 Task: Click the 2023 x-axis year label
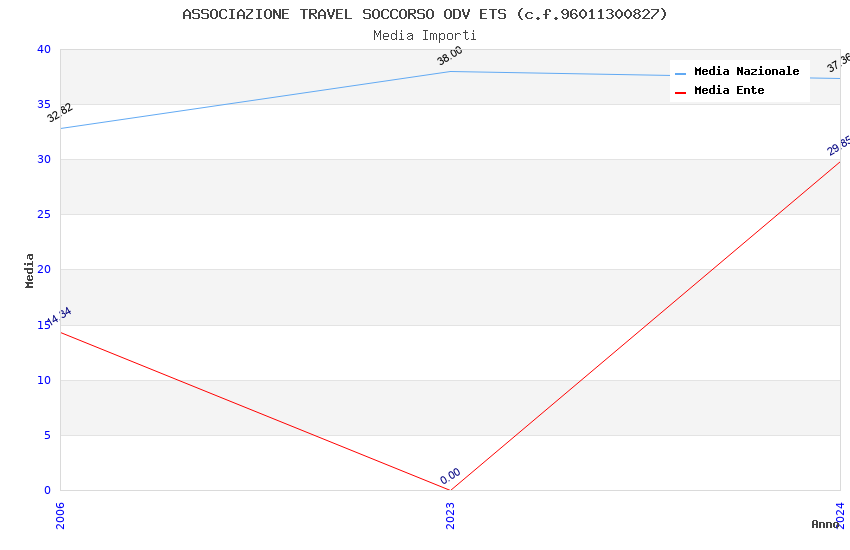(x=450, y=515)
